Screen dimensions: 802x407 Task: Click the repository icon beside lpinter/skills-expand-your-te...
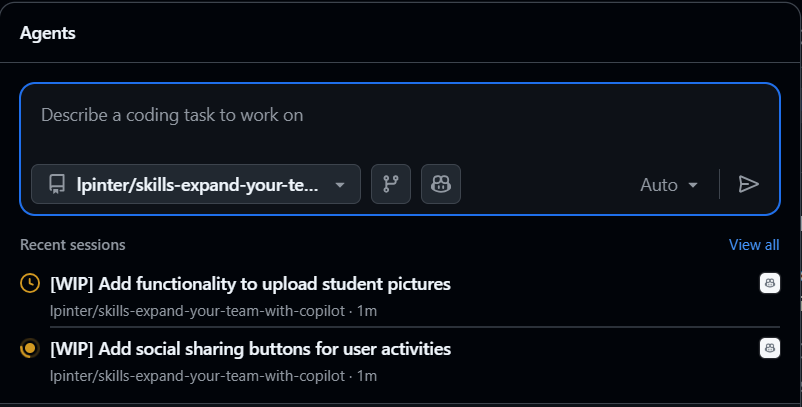pos(56,184)
